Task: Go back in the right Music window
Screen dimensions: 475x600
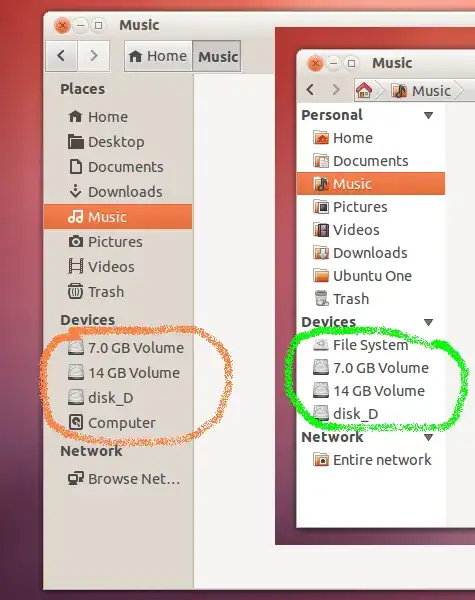Action: tap(310, 90)
